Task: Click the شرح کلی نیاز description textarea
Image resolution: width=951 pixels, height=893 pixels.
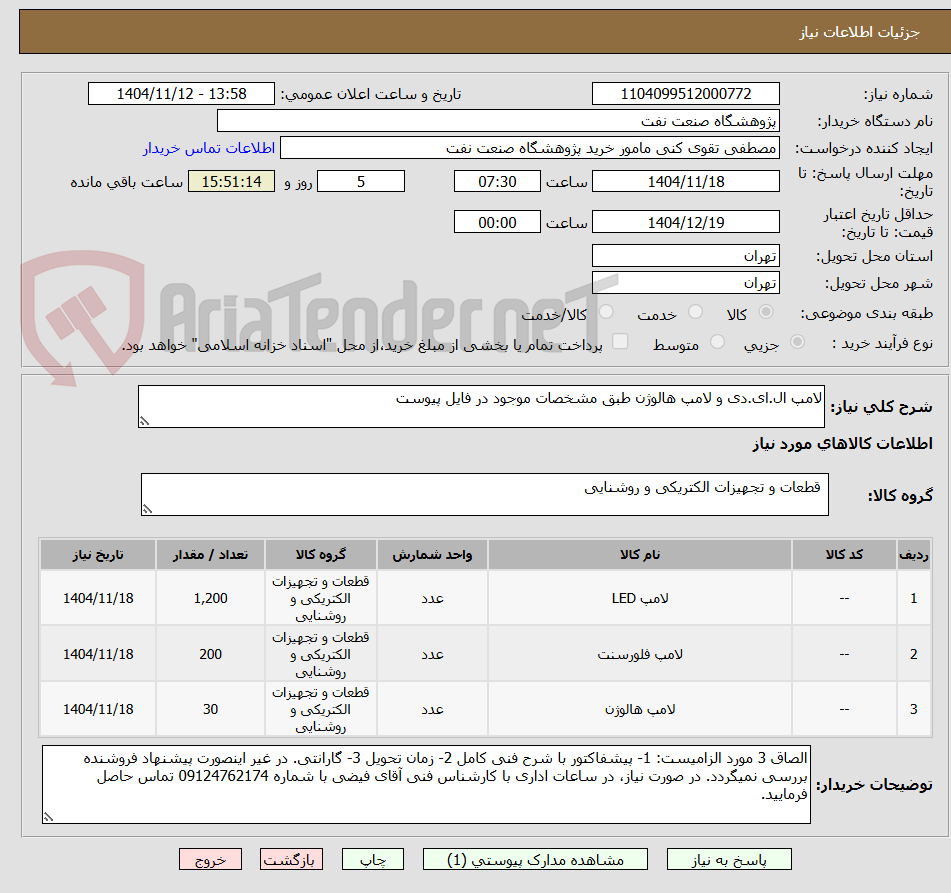Action: [482, 406]
